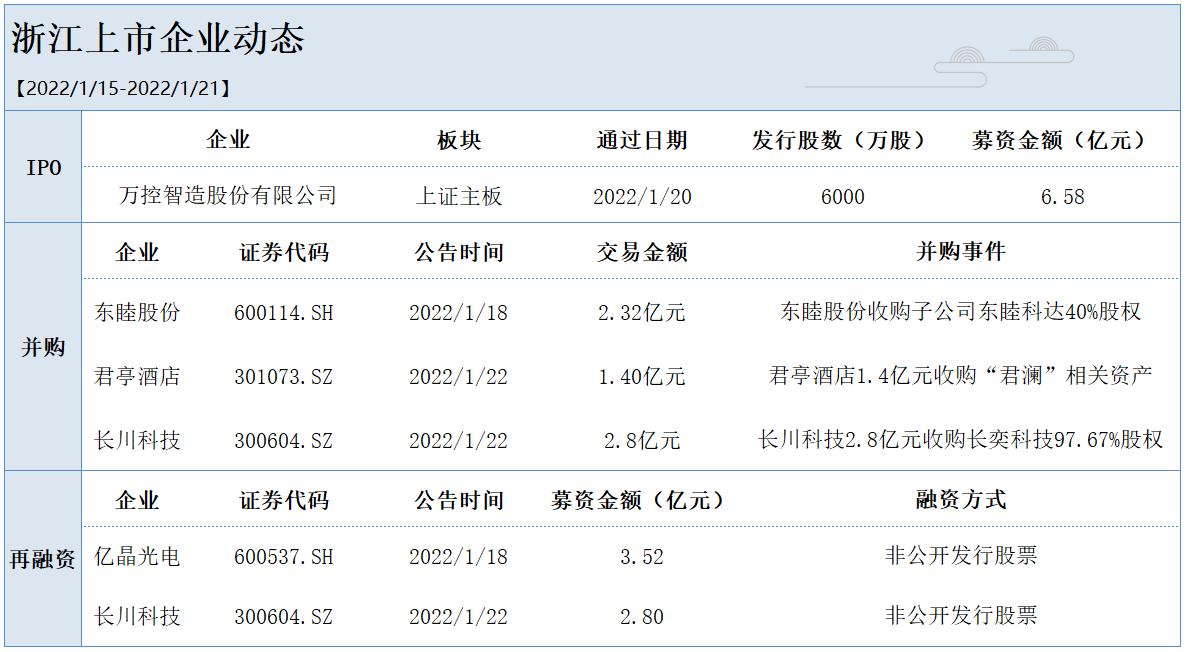Click the 融资方式 column header
This screenshot has width=1187, height=652.
pos(961,500)
